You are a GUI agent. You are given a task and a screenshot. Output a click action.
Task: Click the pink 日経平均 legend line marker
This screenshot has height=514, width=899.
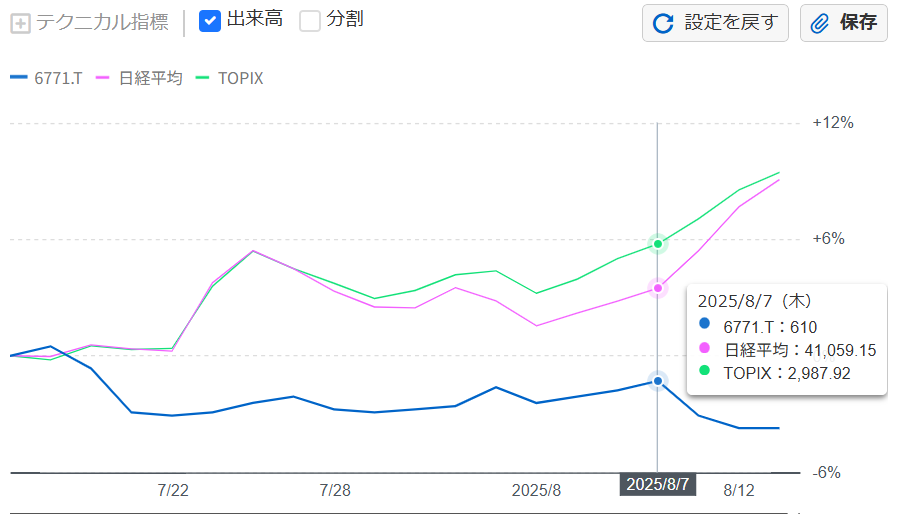click(x=102, y=78)
